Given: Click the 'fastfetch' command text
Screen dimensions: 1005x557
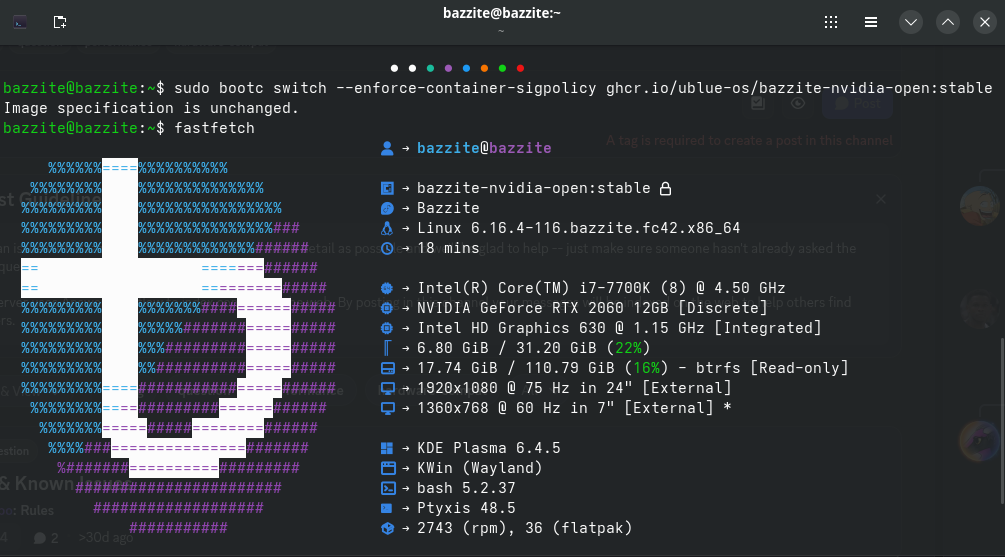Looking at the screenshot, I should tap(214, 128).
